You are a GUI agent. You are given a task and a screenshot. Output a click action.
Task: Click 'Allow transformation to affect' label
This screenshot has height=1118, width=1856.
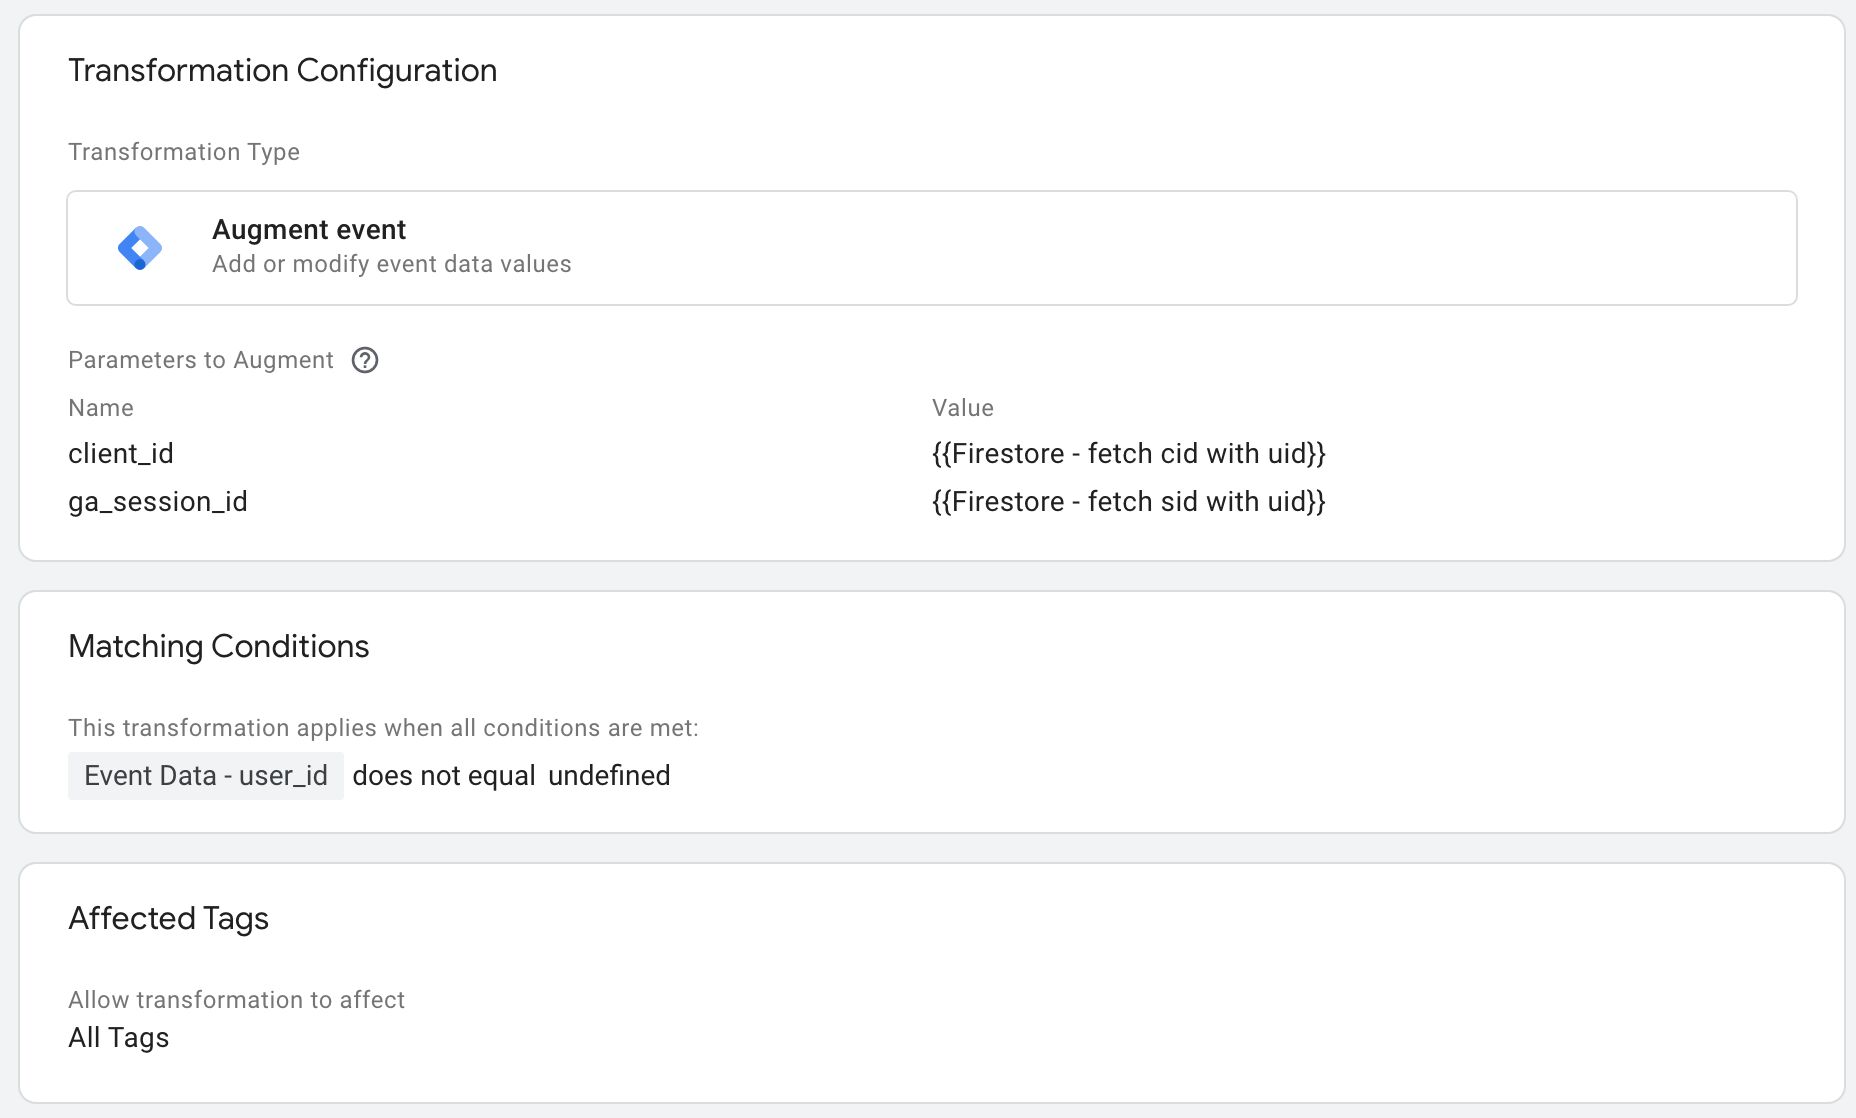coord(237,1000)
